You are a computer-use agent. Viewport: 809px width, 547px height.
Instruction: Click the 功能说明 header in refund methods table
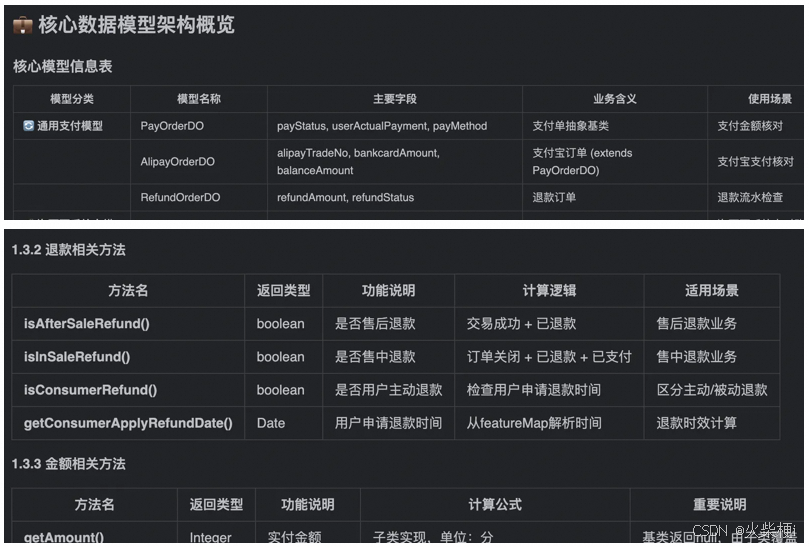point(388,291)
